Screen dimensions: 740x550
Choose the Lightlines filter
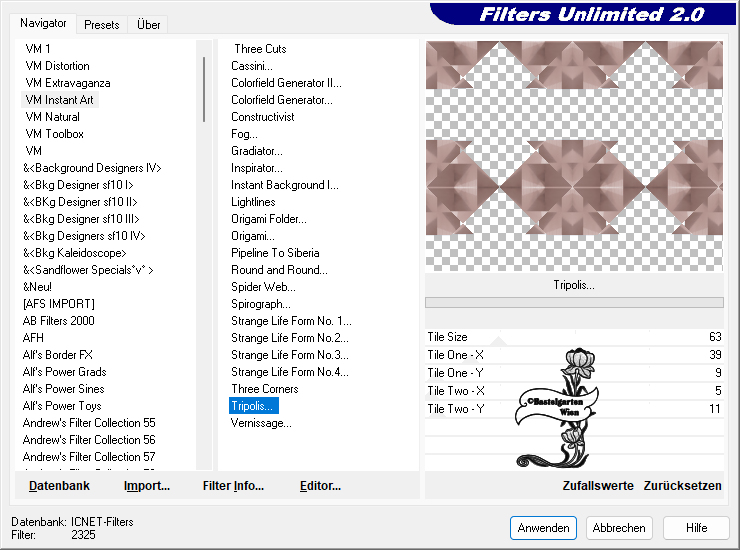coord(253,202)
